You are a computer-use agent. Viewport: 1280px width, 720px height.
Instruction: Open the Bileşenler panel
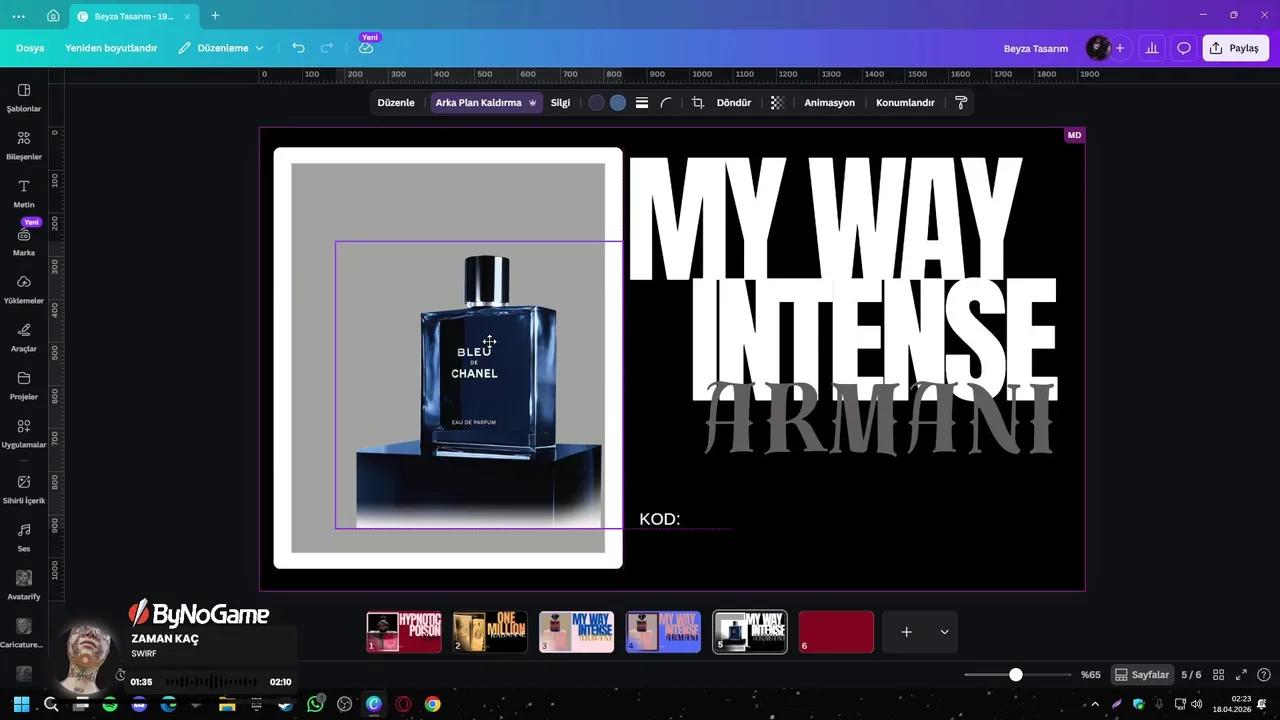24,145
